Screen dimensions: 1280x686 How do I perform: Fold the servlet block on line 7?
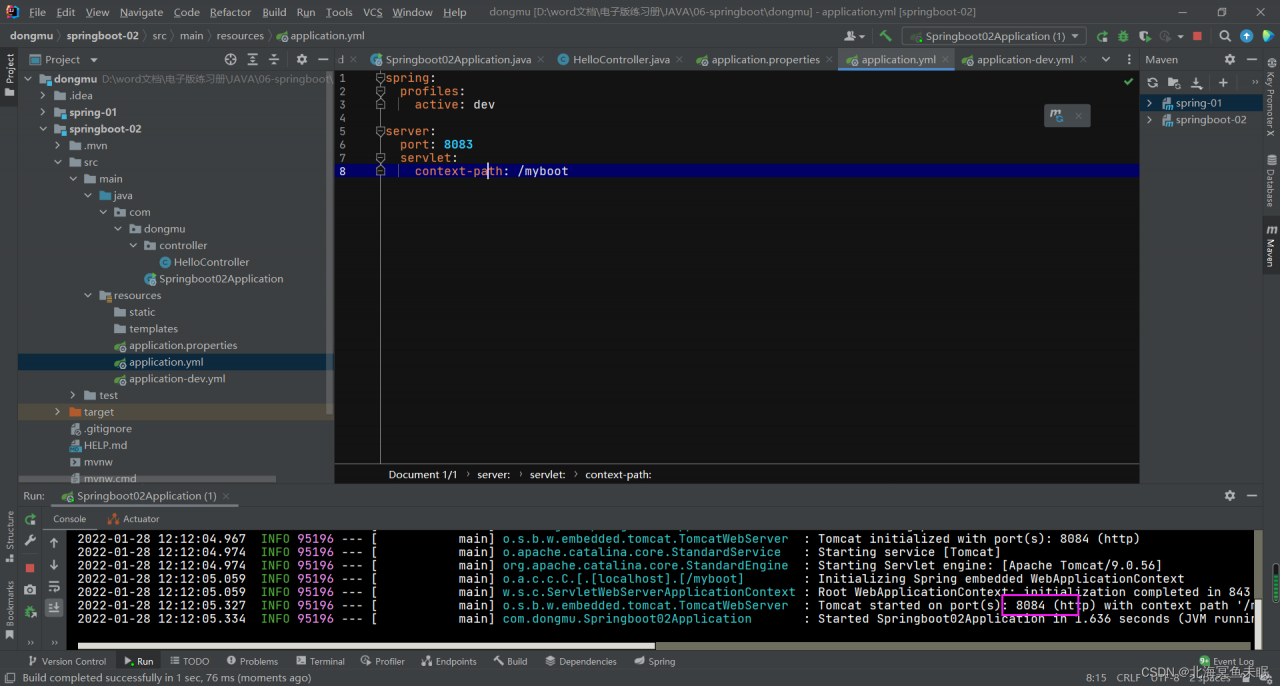pyautogui.click(x=380, y=158)
